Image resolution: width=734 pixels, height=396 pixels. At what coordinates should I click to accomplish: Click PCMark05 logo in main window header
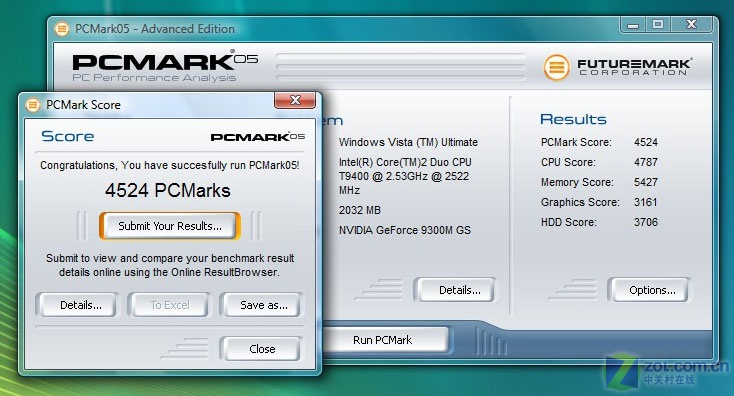point(165,66)
